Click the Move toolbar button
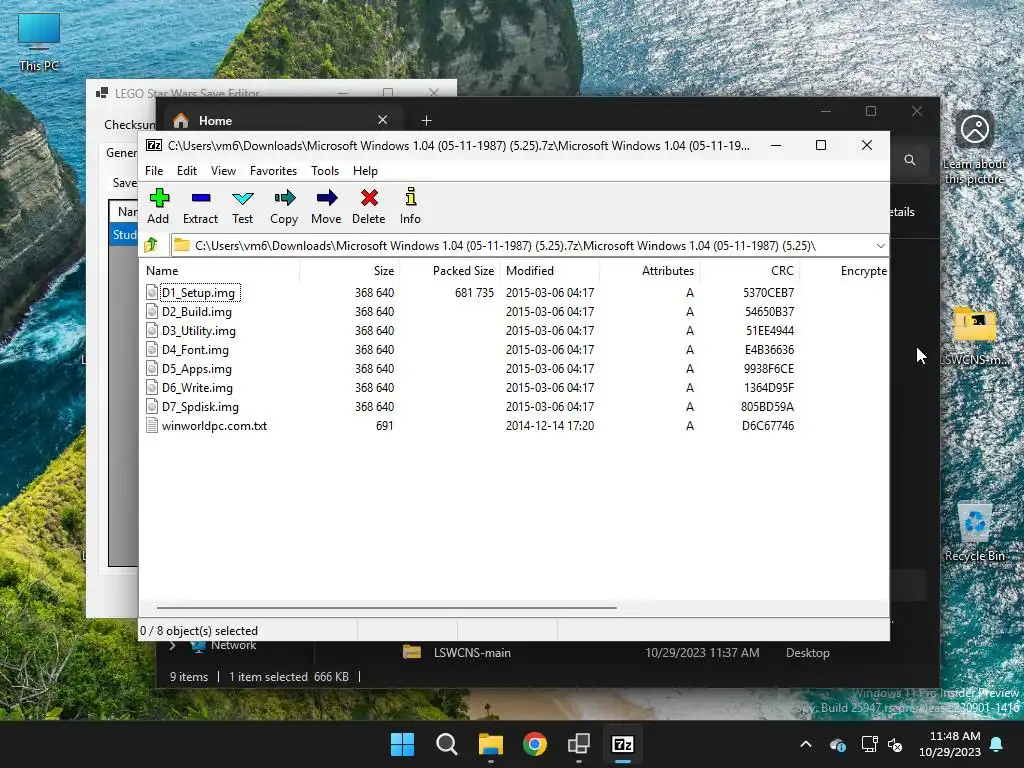 [x=326, y=206]
